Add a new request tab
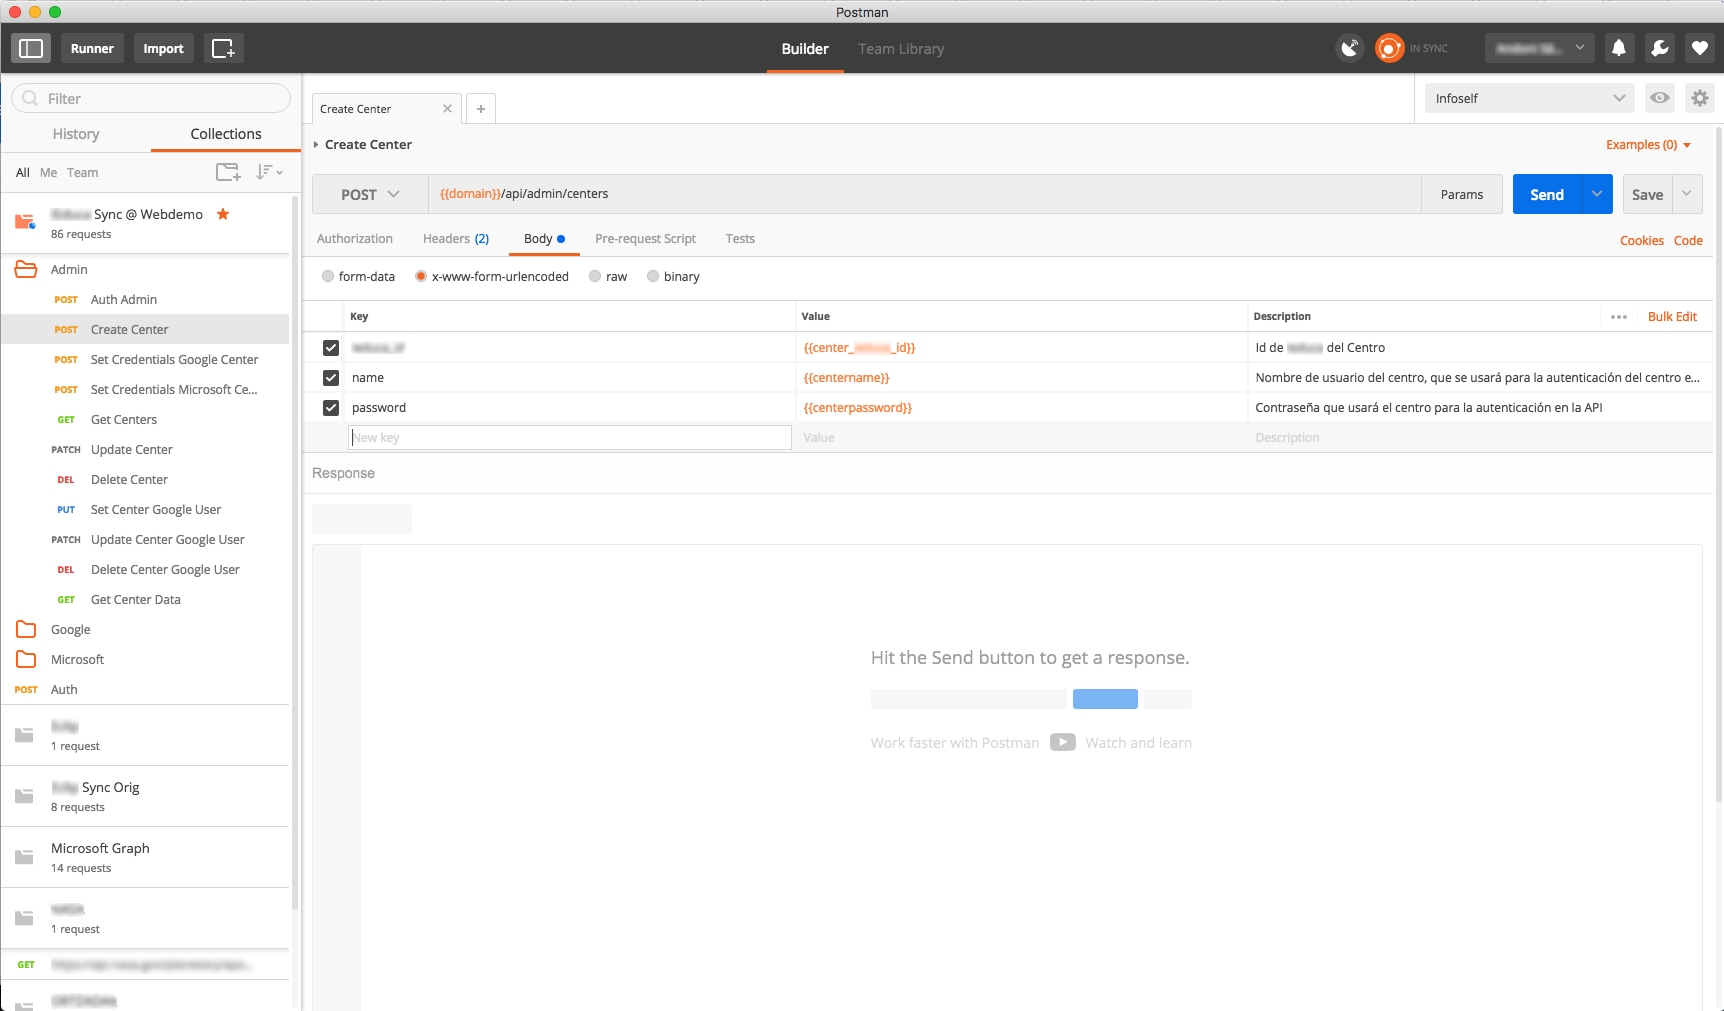The width and height of the screenshot is (1724, 1011). click(x=481, y=109)
